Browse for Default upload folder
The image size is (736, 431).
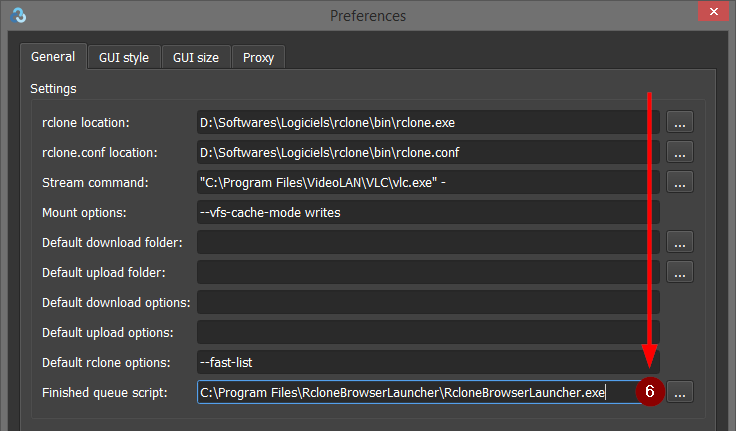pyautogui.click(x=680, y=272)
